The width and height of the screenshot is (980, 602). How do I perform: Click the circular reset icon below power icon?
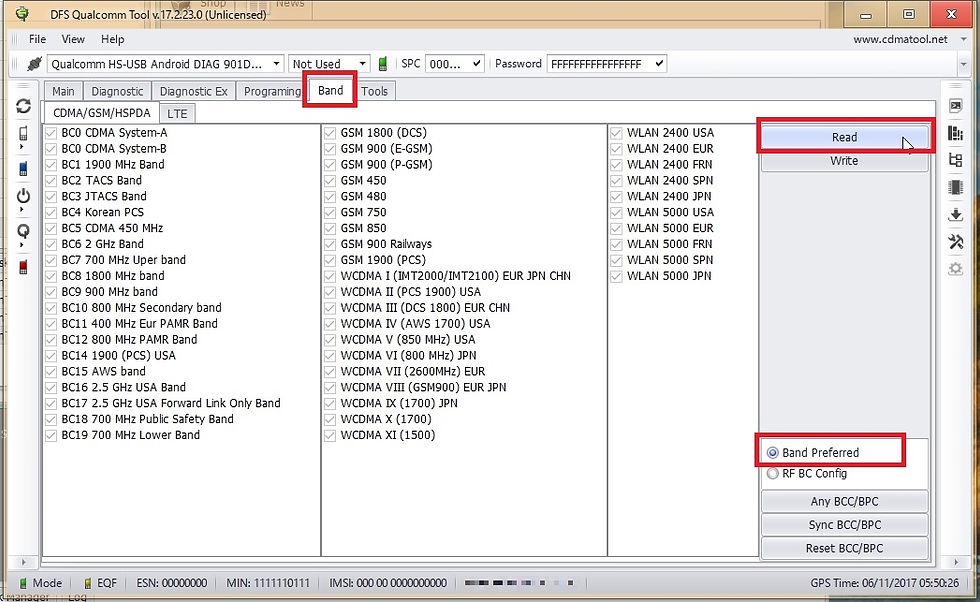pos(23,231)
